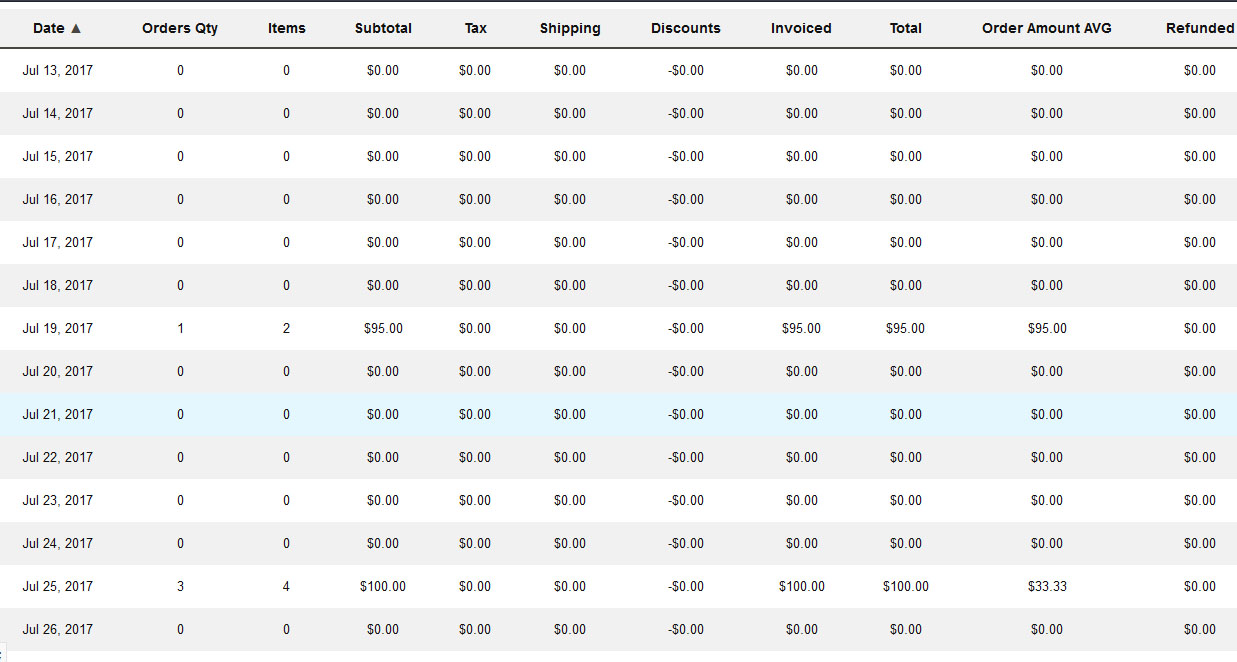The width and height of the screenshot is (1237, 662).
Task: Click the $100.00 Invoiced cell for Jul 25
Action: (x=801, y=586)
